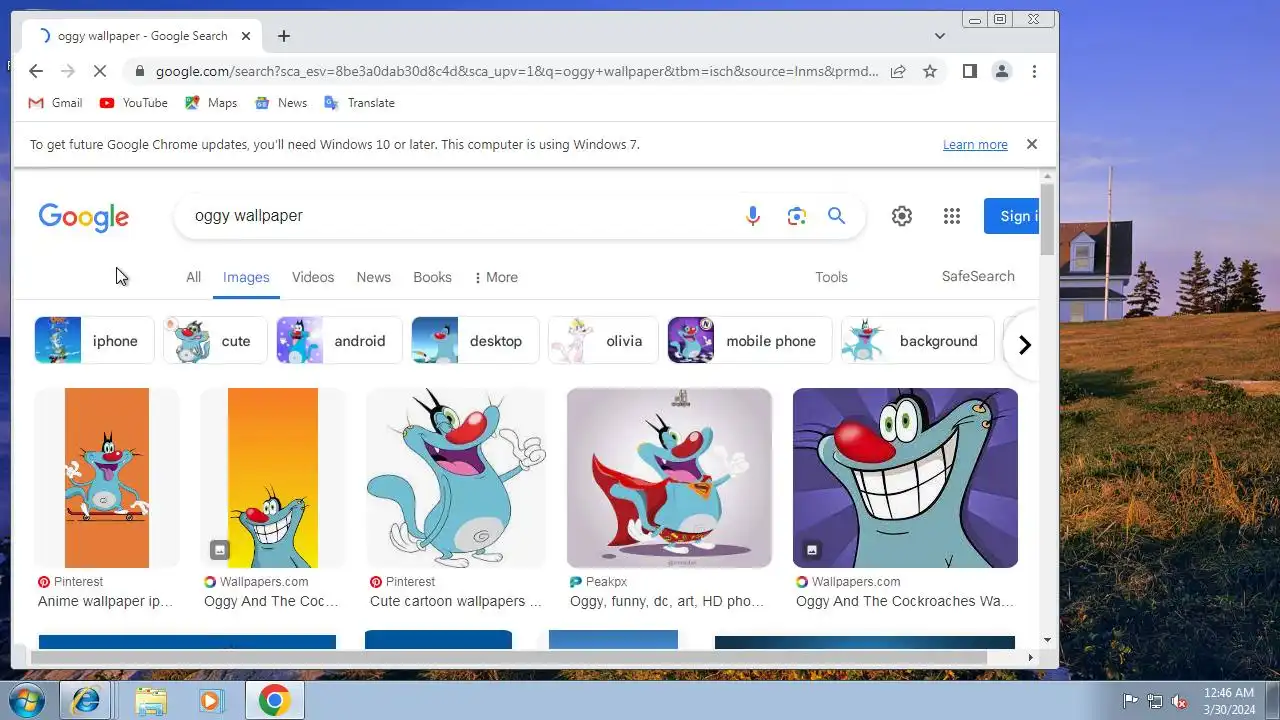Stop loading the page
The image size is (1280, 720).
[100, 71]
